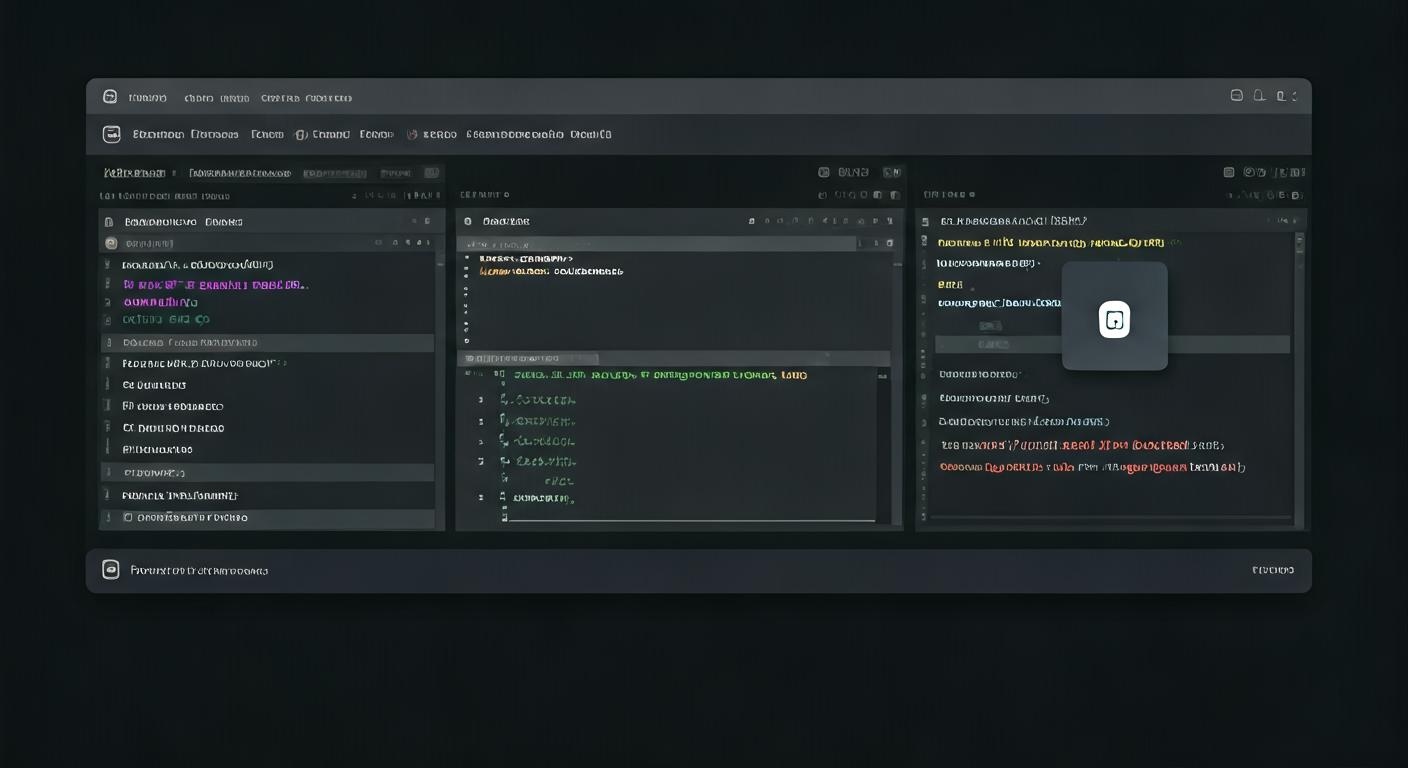Select the magenta text line in left panel

tap(215, 285)
